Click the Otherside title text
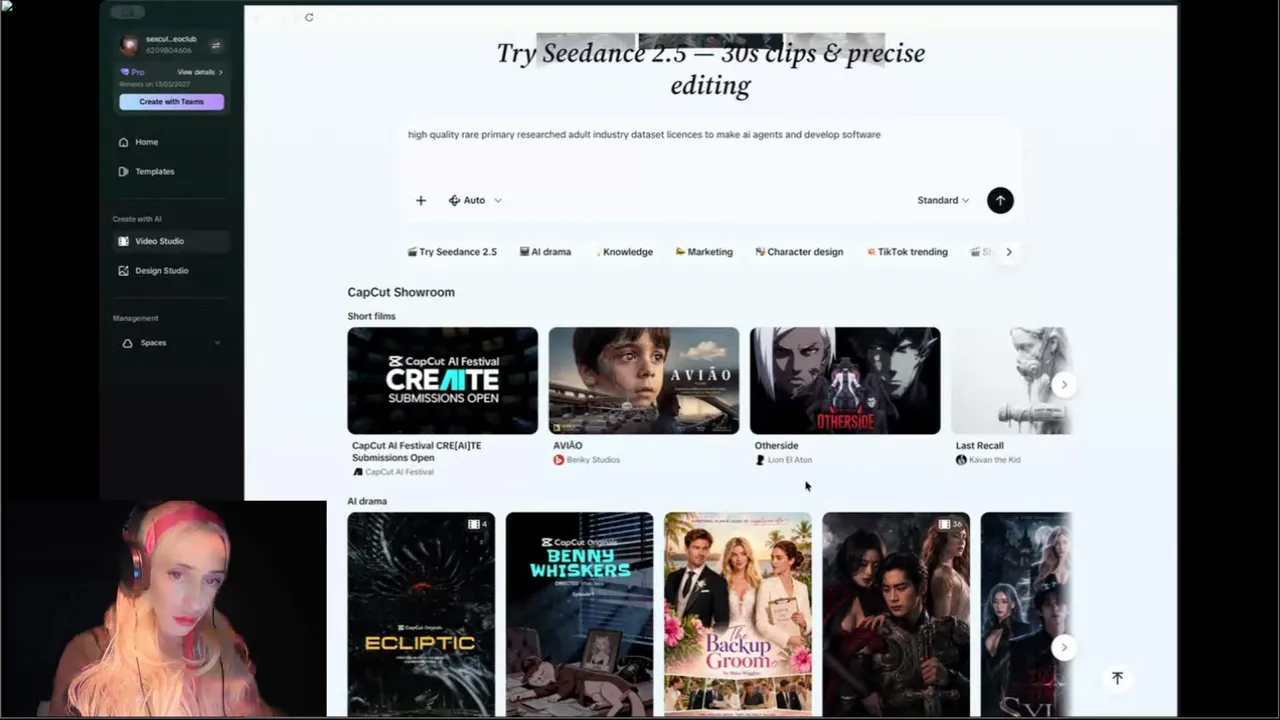 pyautogui.click(x=777, y=446)
